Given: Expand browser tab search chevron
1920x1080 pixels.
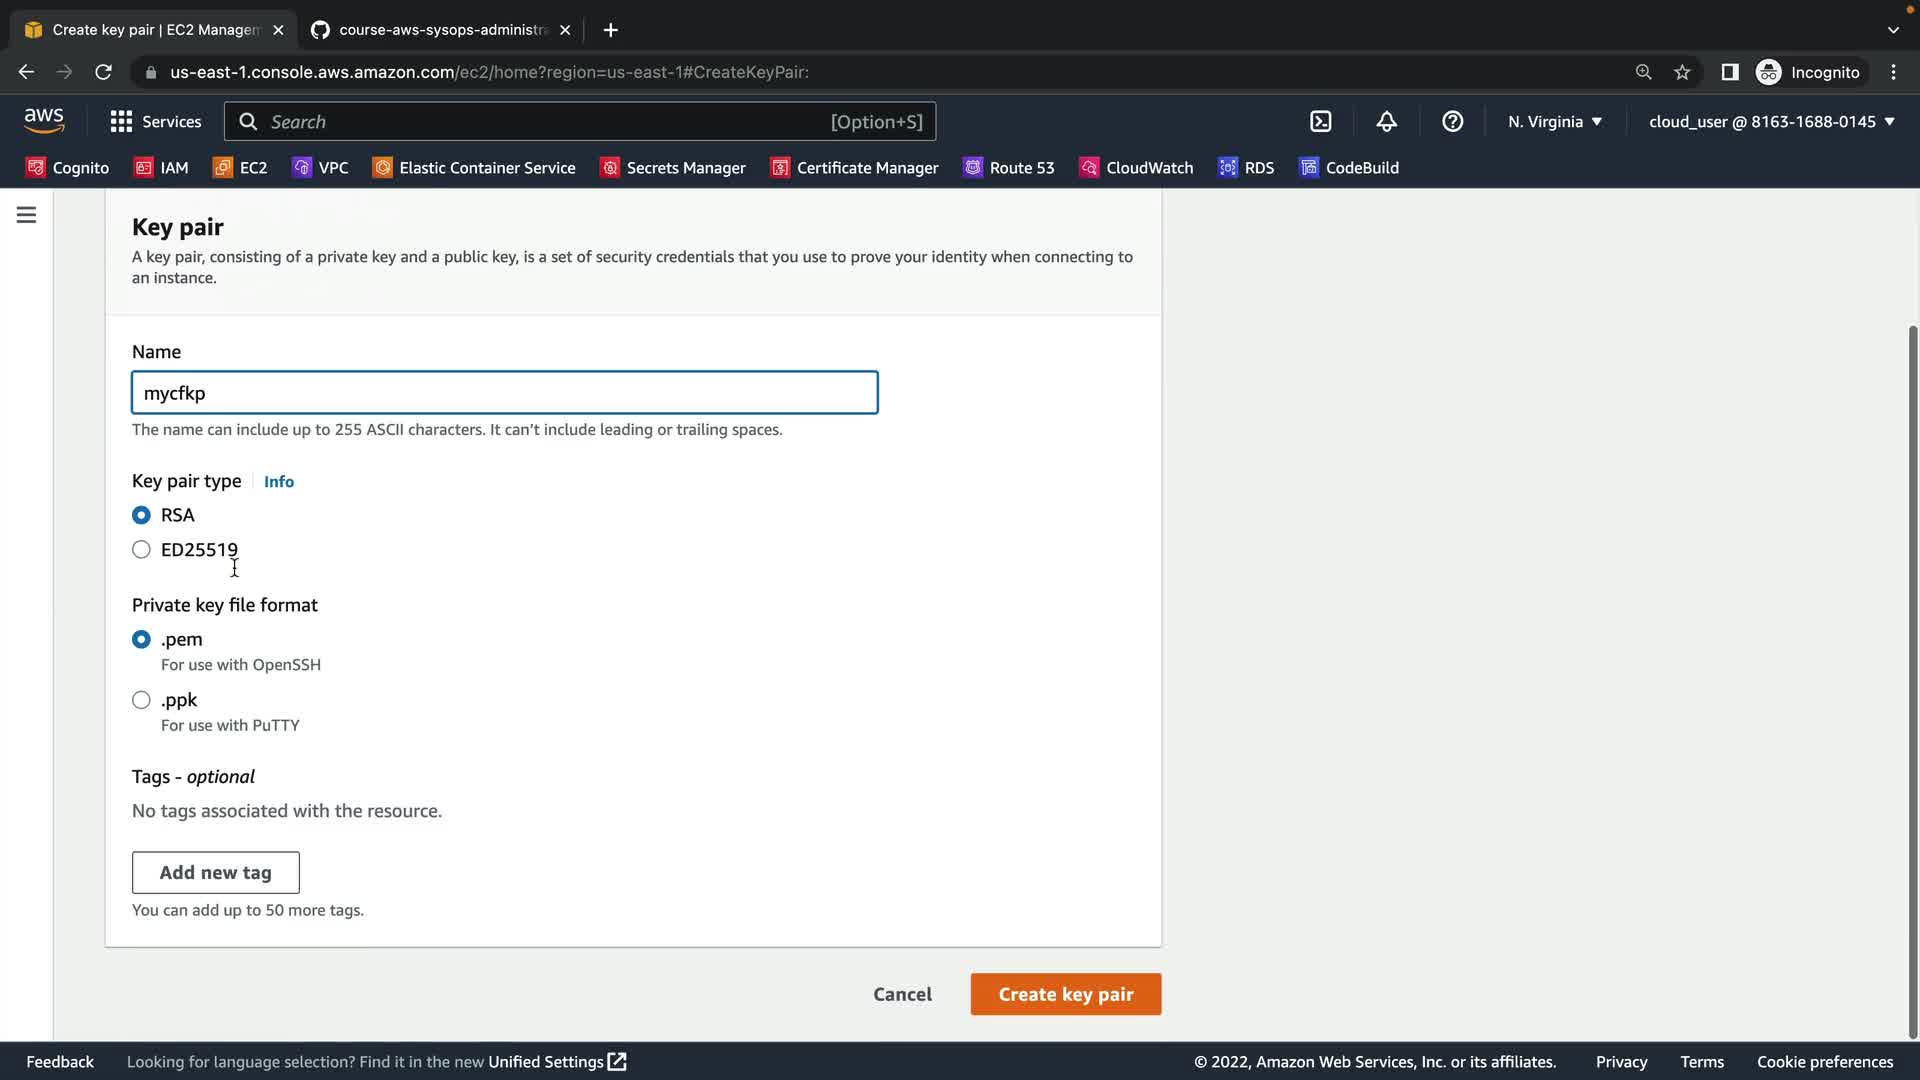Looking at the screenshot, I should (x=1892, y=30).
